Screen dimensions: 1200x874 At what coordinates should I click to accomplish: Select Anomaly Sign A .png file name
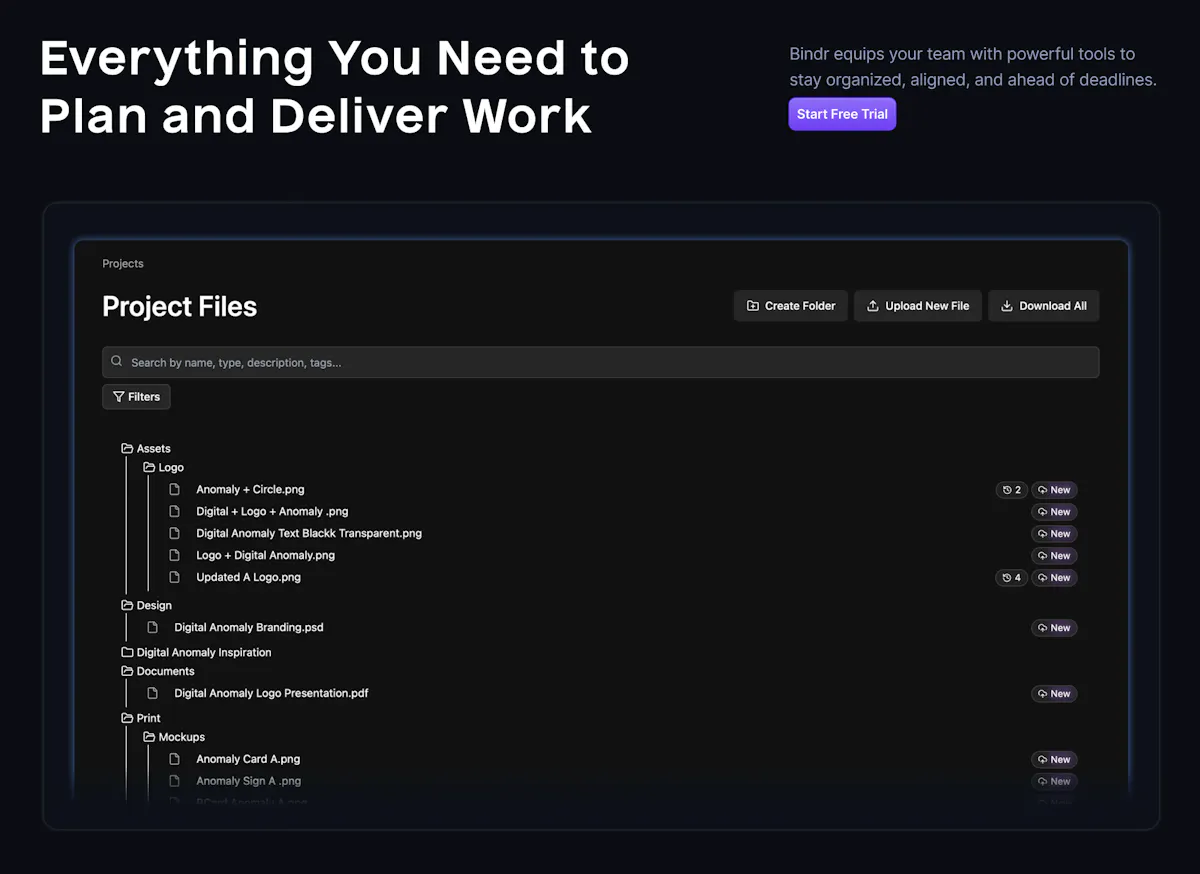[248, 782]
